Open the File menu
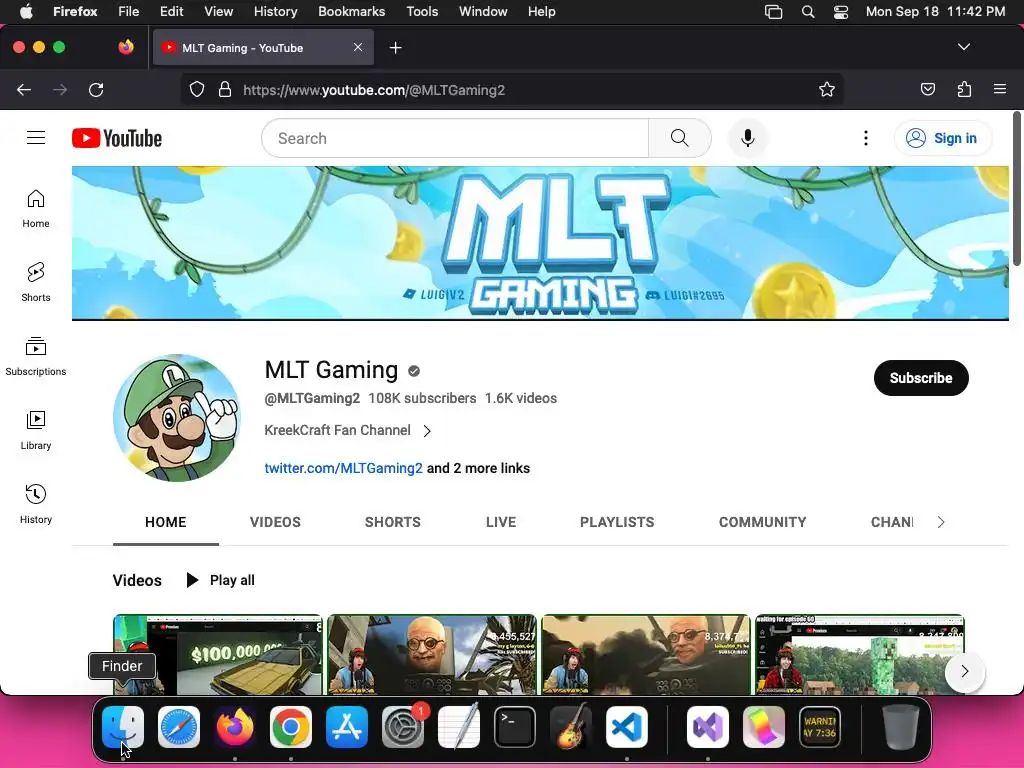Image resolution: width=1024 pixels, height=768 pixels. (129, 12)
